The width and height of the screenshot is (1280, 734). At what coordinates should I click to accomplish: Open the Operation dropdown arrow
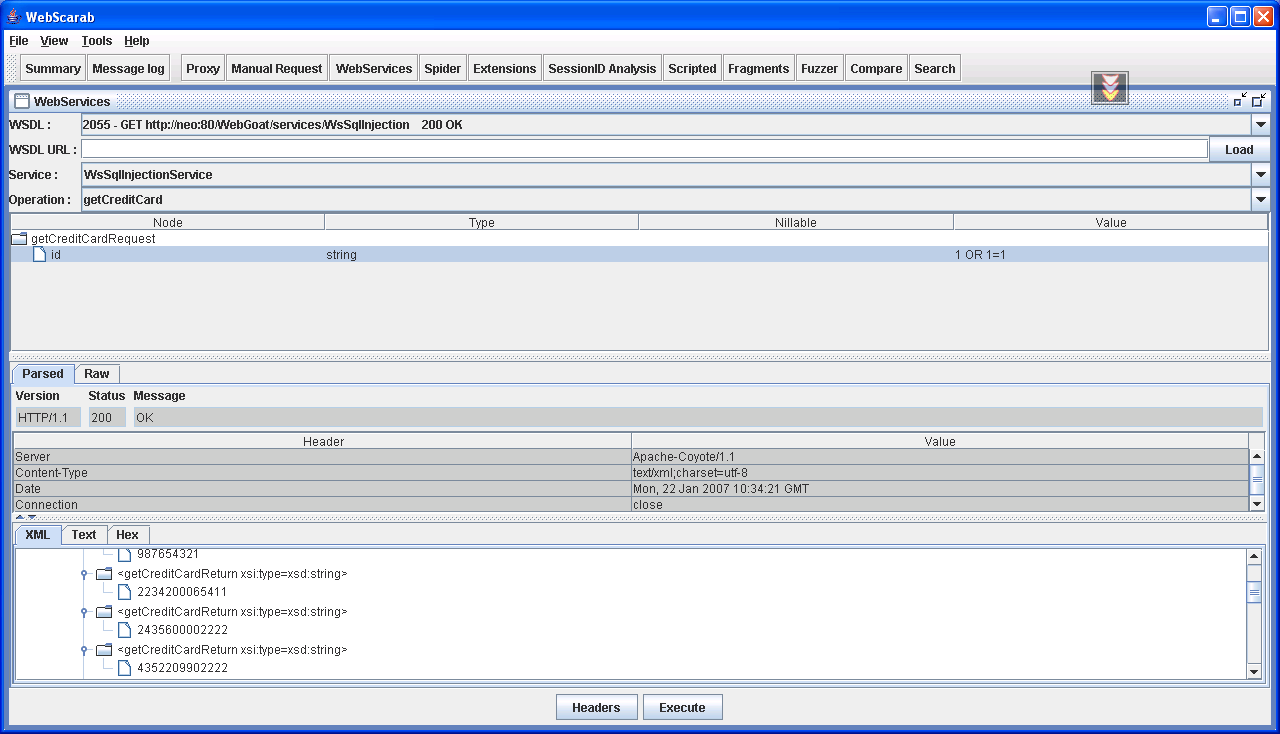click(x=1260, y=199)
